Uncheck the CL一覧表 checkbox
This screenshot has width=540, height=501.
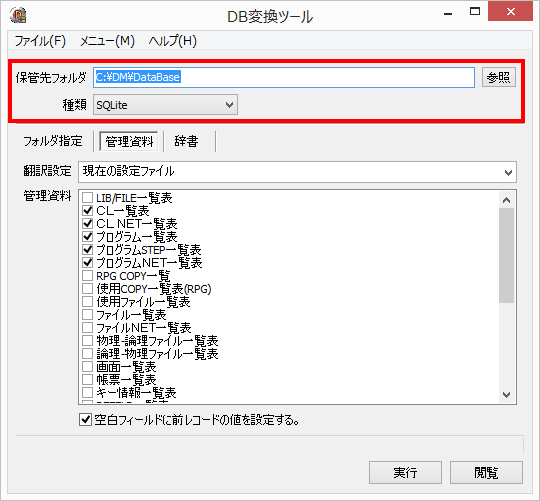click(x=87, y=210)
